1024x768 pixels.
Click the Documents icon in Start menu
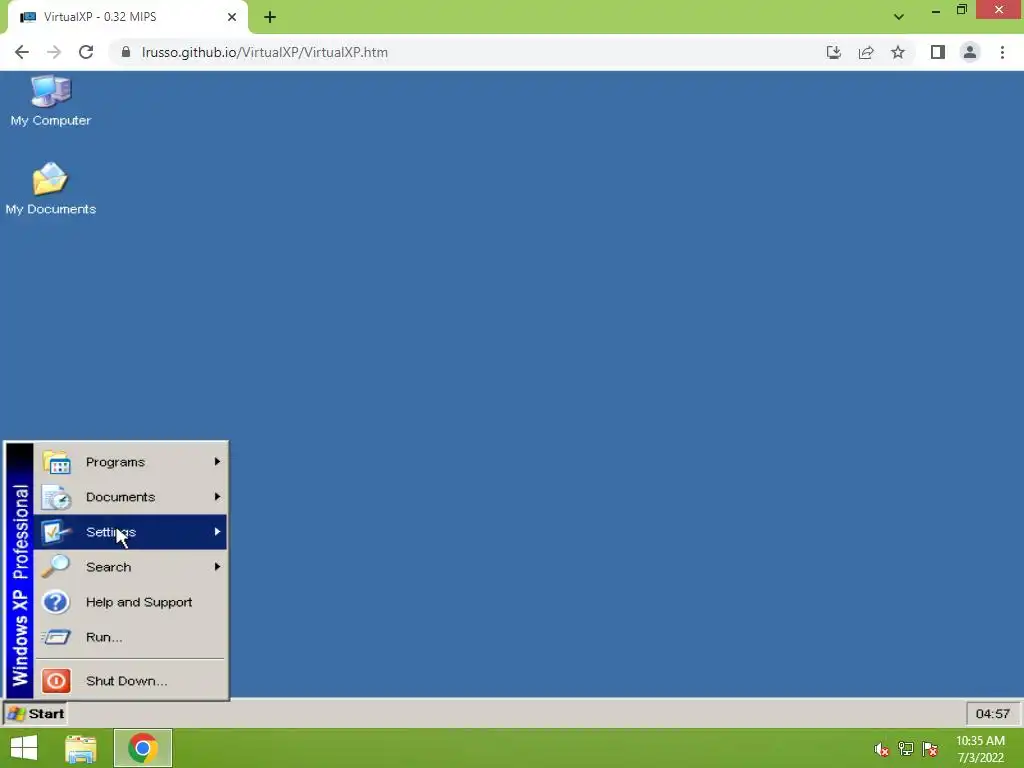click(57, 497)
